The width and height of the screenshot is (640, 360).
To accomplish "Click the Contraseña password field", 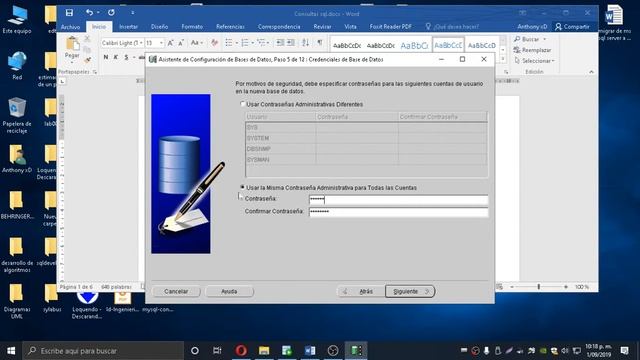I will tap(398, 199).
